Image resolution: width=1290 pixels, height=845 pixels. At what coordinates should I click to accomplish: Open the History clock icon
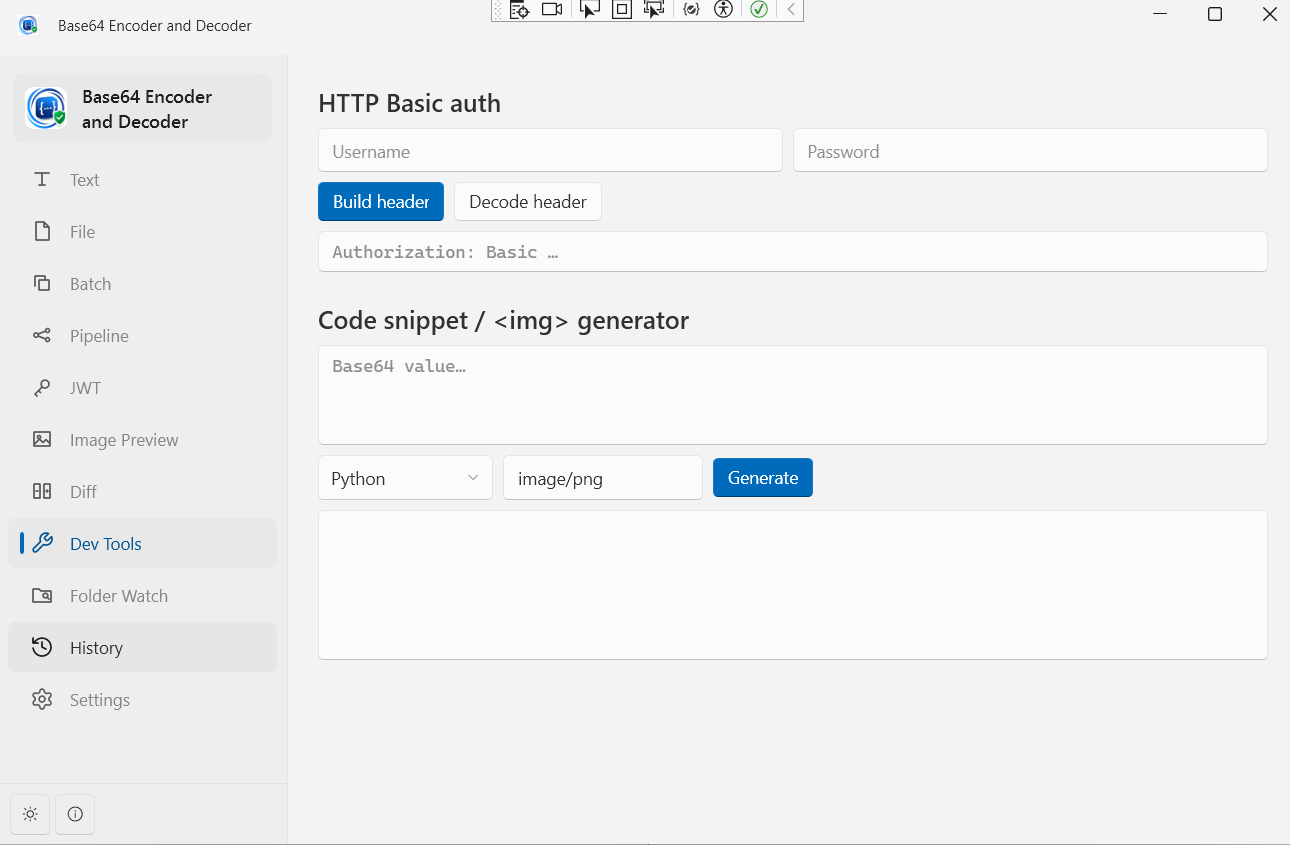[42, 648]
